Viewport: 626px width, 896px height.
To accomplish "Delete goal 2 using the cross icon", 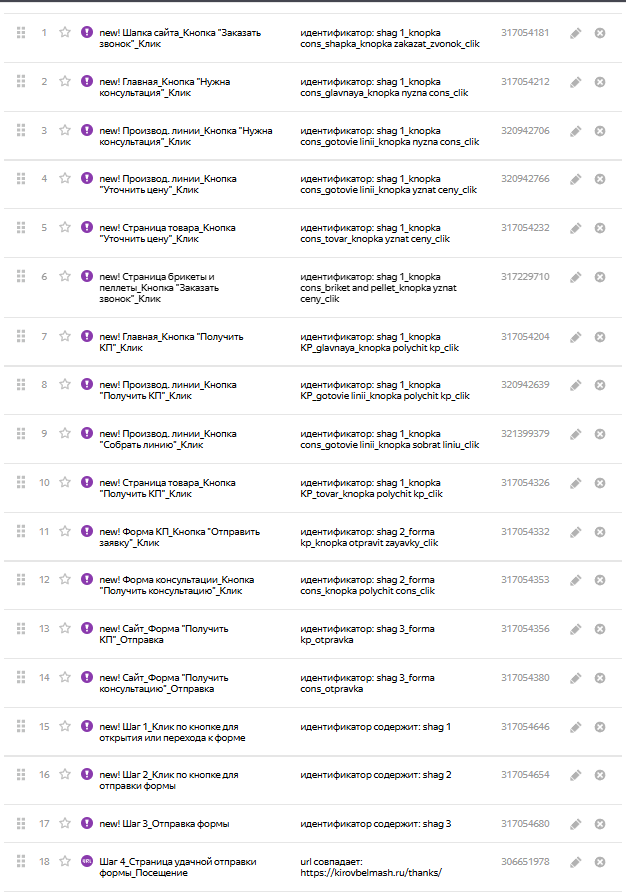I will click(x=600, y=82).
